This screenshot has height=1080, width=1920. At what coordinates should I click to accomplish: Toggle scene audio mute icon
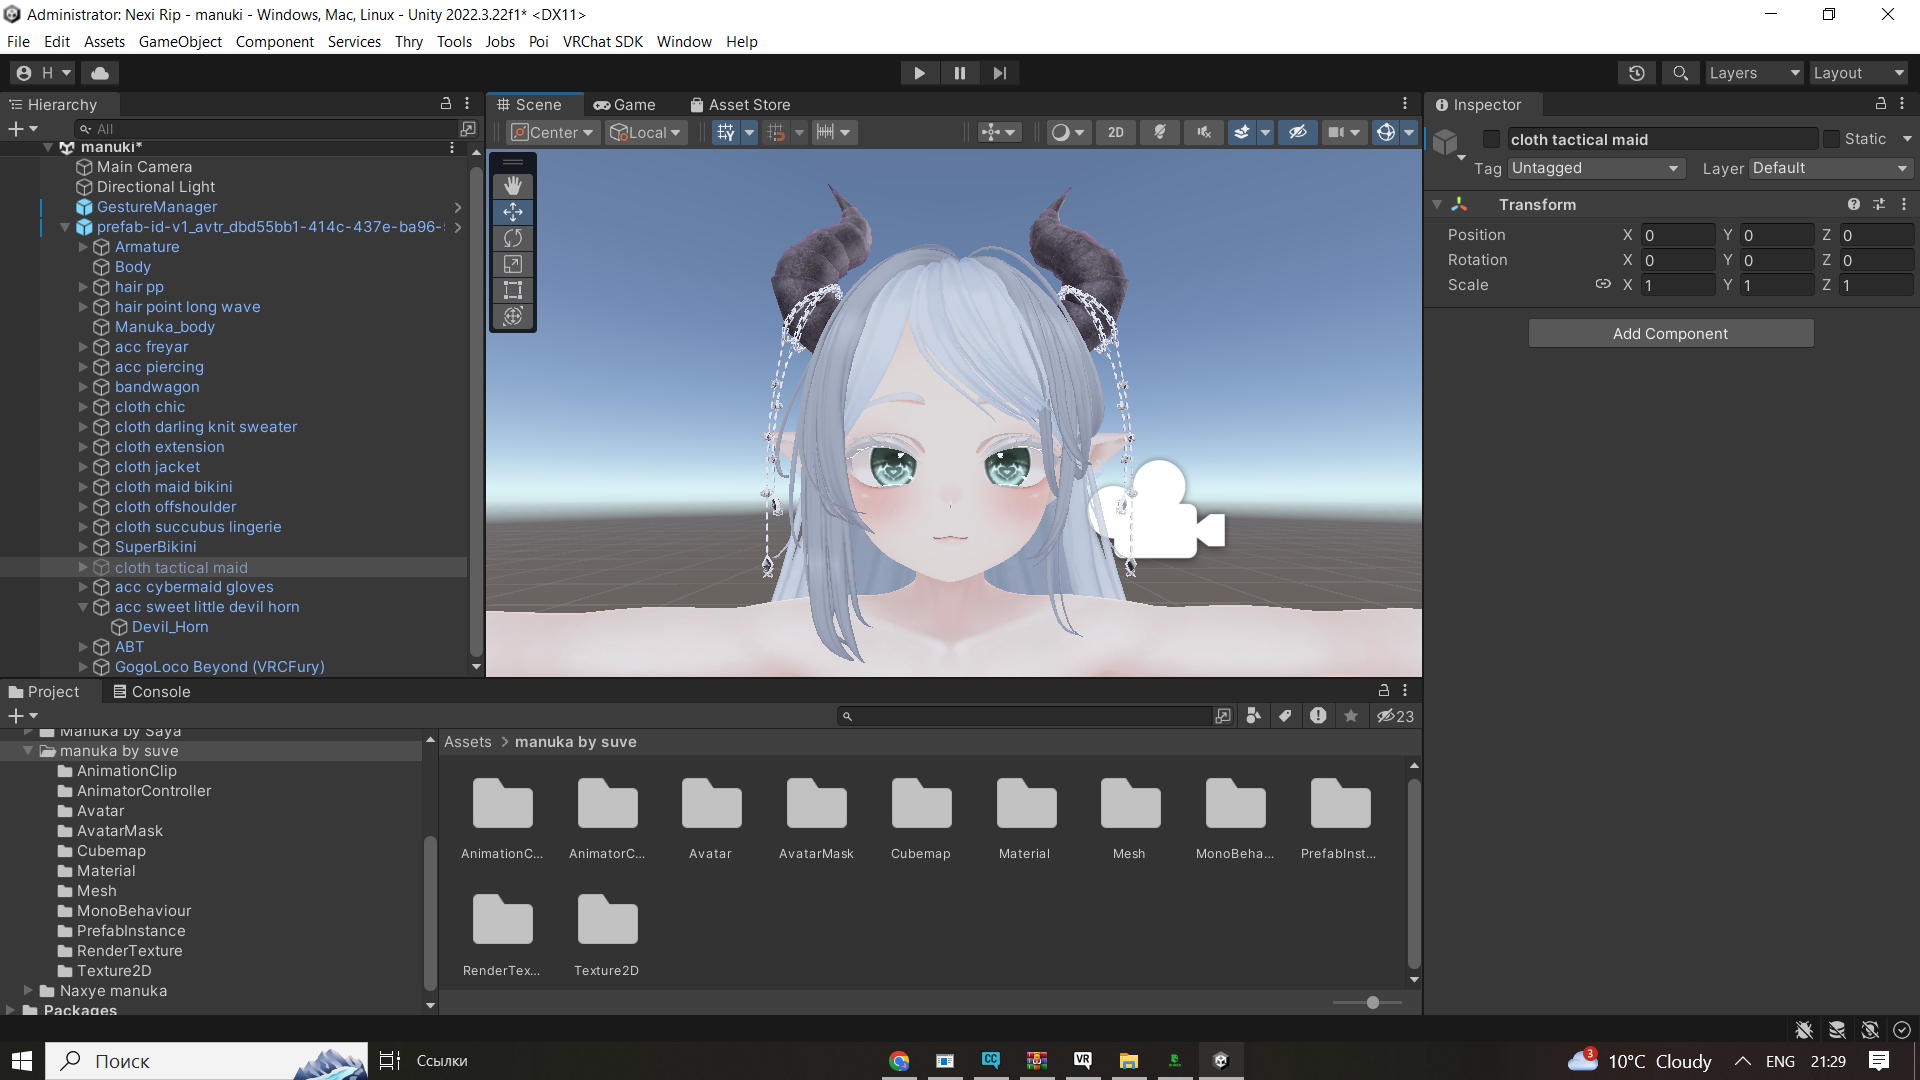coord(1204,132)
